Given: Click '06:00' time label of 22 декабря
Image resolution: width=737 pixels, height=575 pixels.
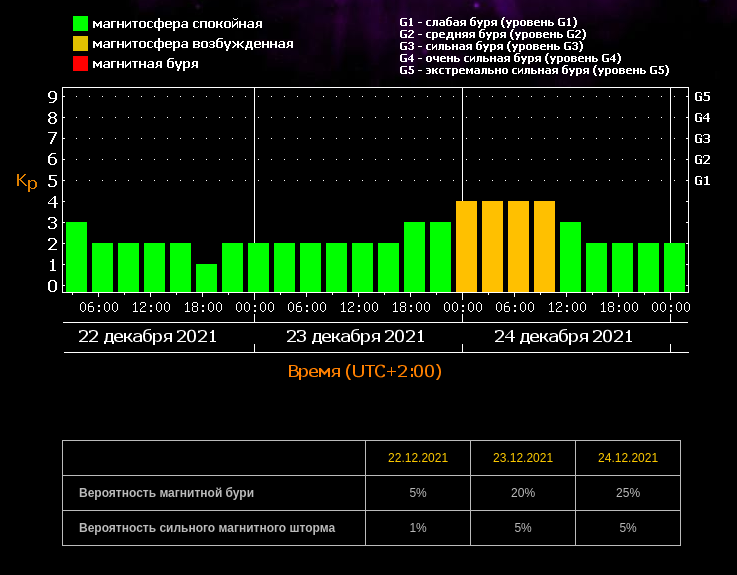Looking at the screenshot, I should [99, 307].
